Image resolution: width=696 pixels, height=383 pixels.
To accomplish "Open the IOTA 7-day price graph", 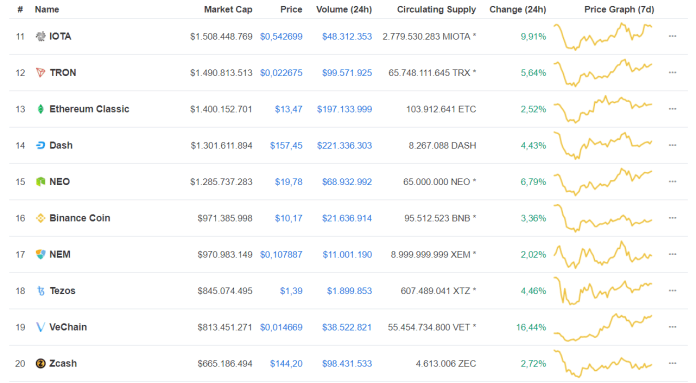I will click(x=603, y=36).
